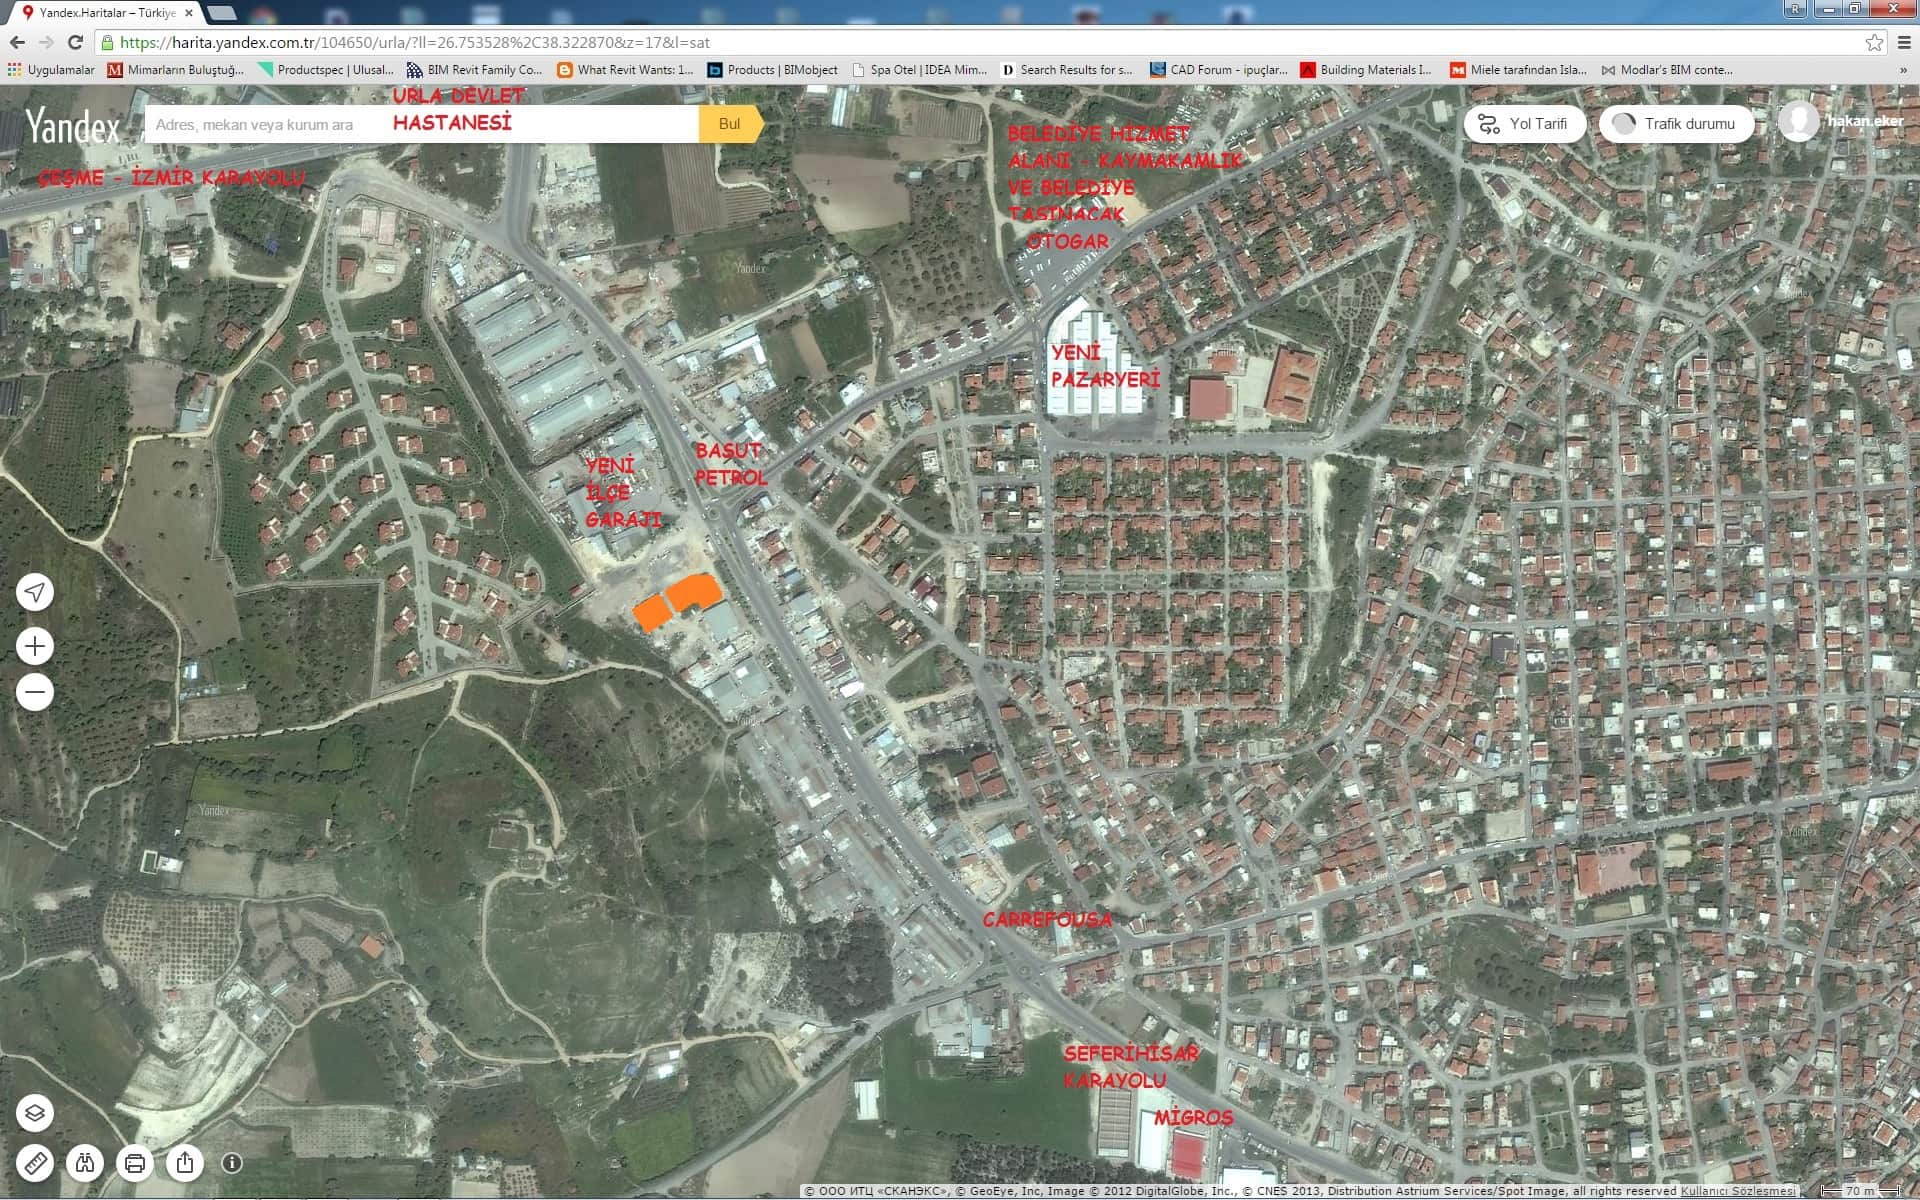Click the my-location arrow button

[x=35, y=592]
